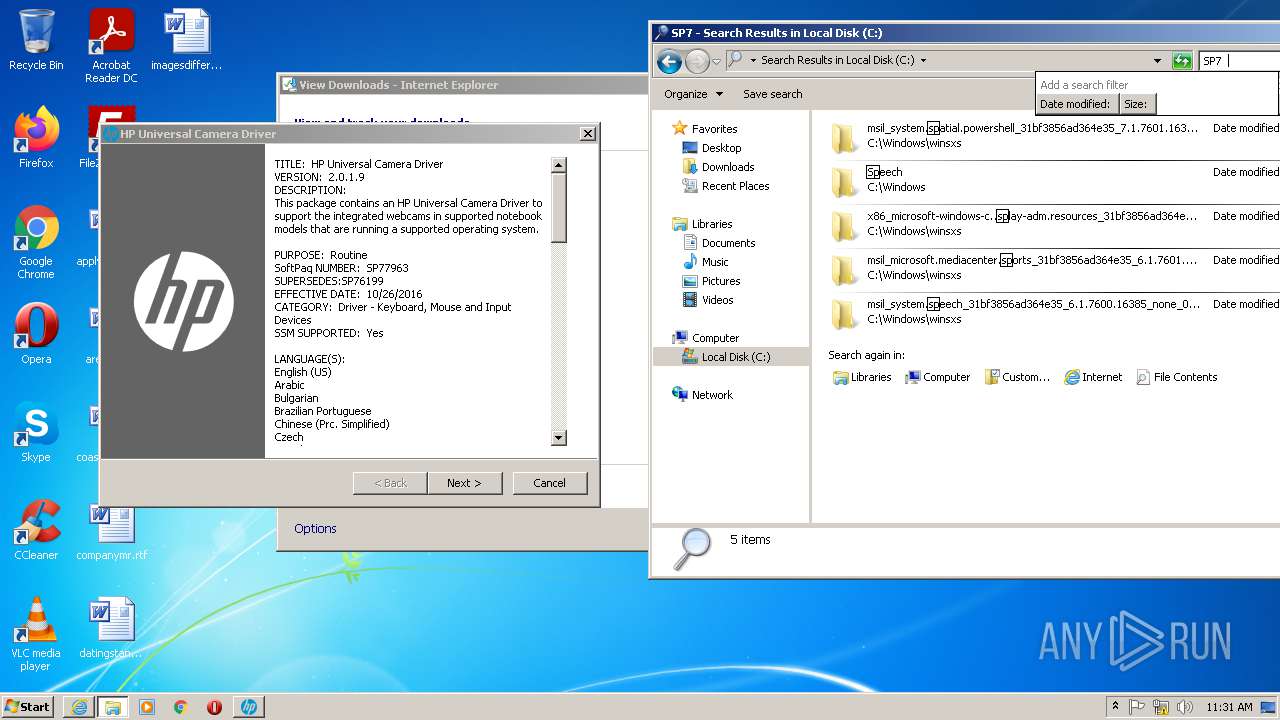The height and width of the screenshot is (720, 1280).
Task: Open Downloads in navigation pane
Action: click(x=718, y=167)
